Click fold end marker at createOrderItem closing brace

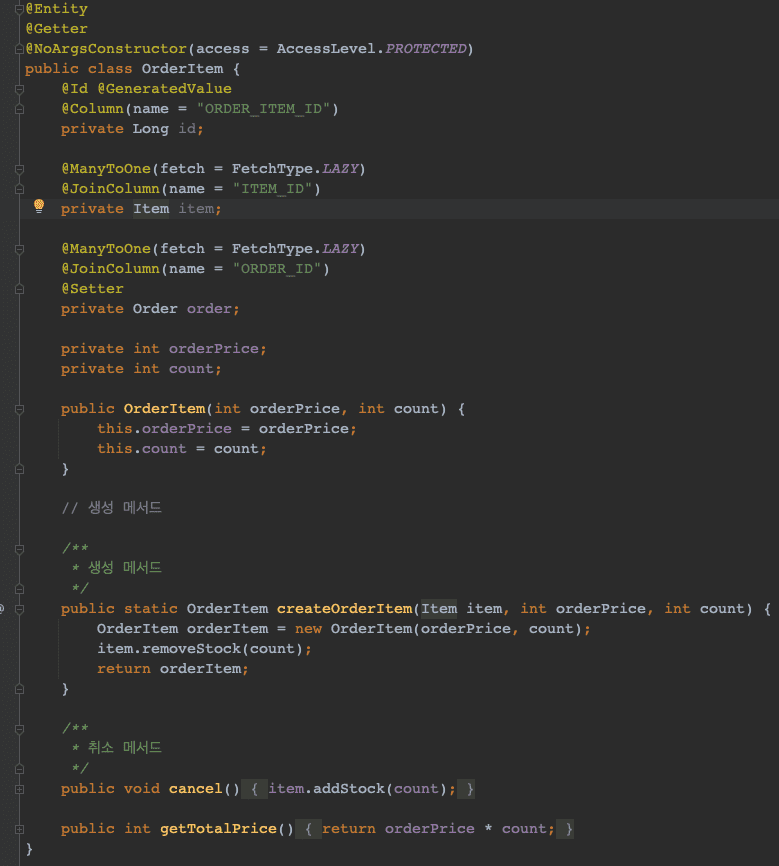(x=19, y=689)
